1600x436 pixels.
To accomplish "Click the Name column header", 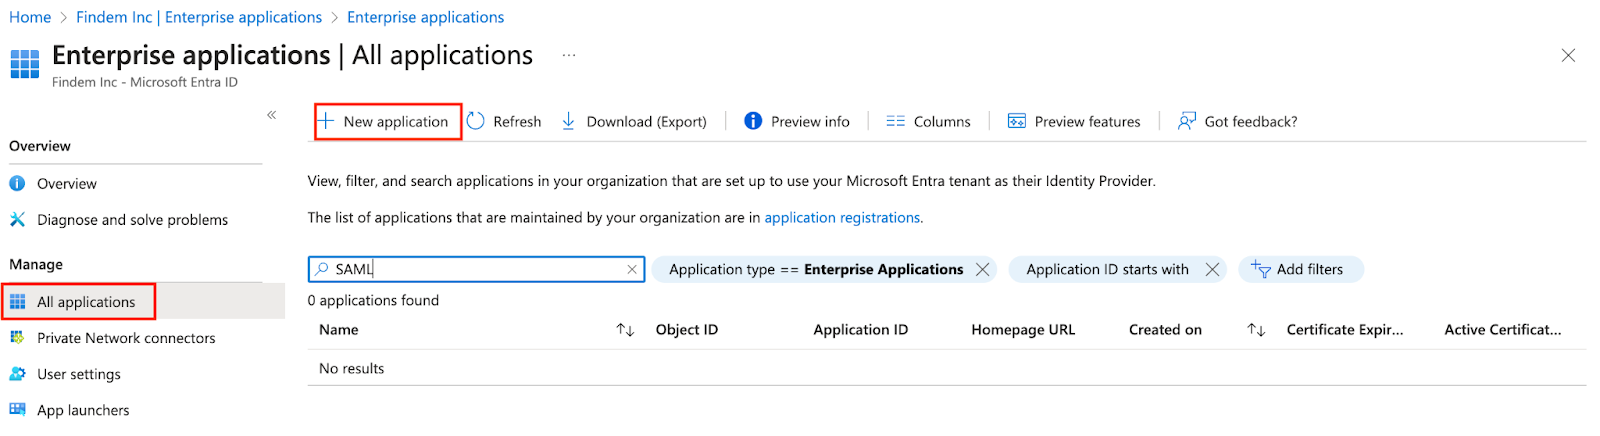I will pyautogui.click(x=339, y=330).
